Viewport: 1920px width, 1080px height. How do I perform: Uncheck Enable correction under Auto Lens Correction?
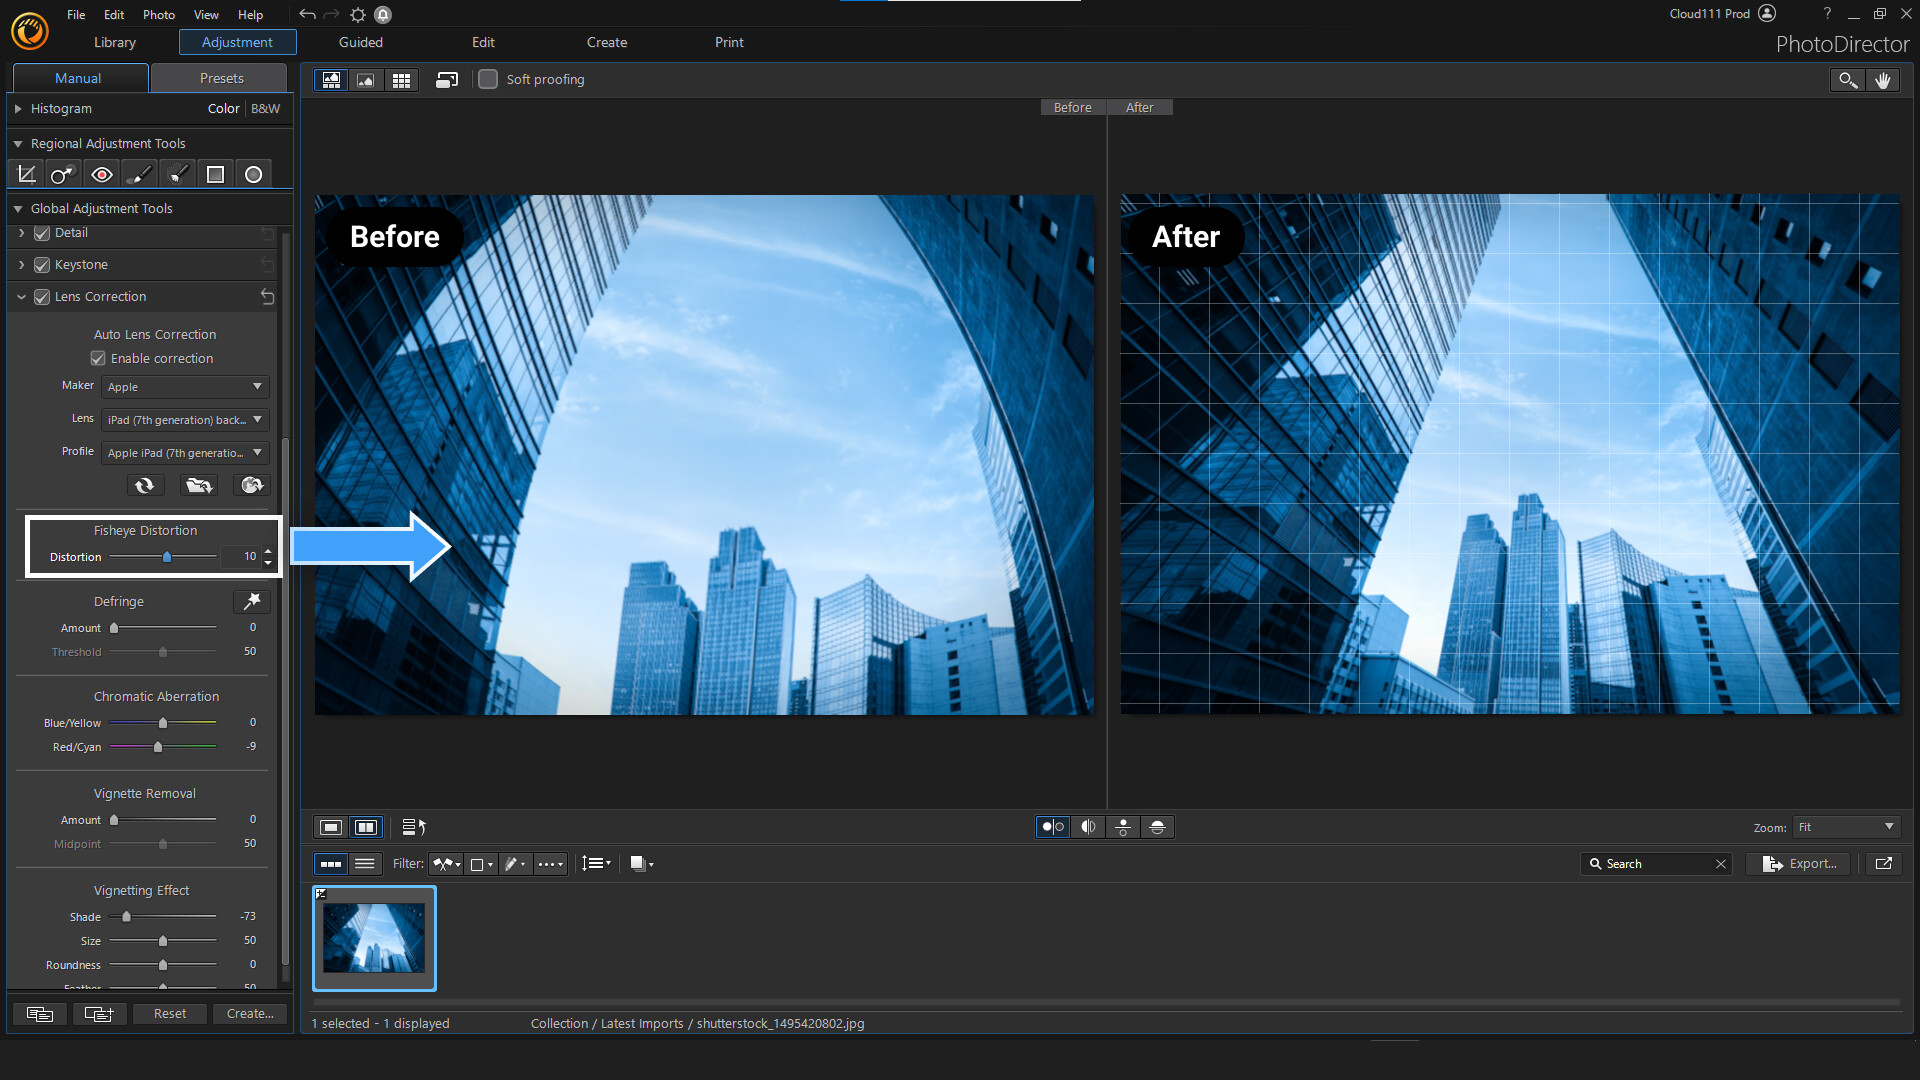pos(98,358)
